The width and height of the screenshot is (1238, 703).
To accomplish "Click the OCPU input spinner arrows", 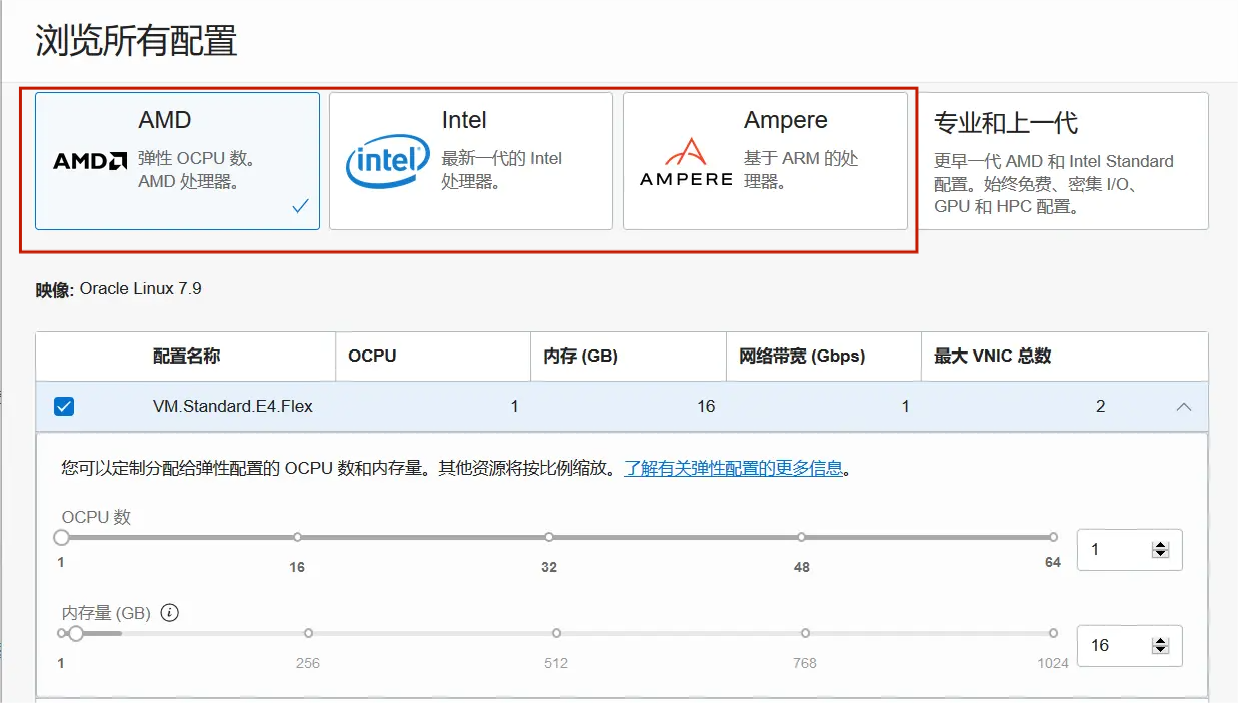I will pyautogui.click(x=1160, y=549).
